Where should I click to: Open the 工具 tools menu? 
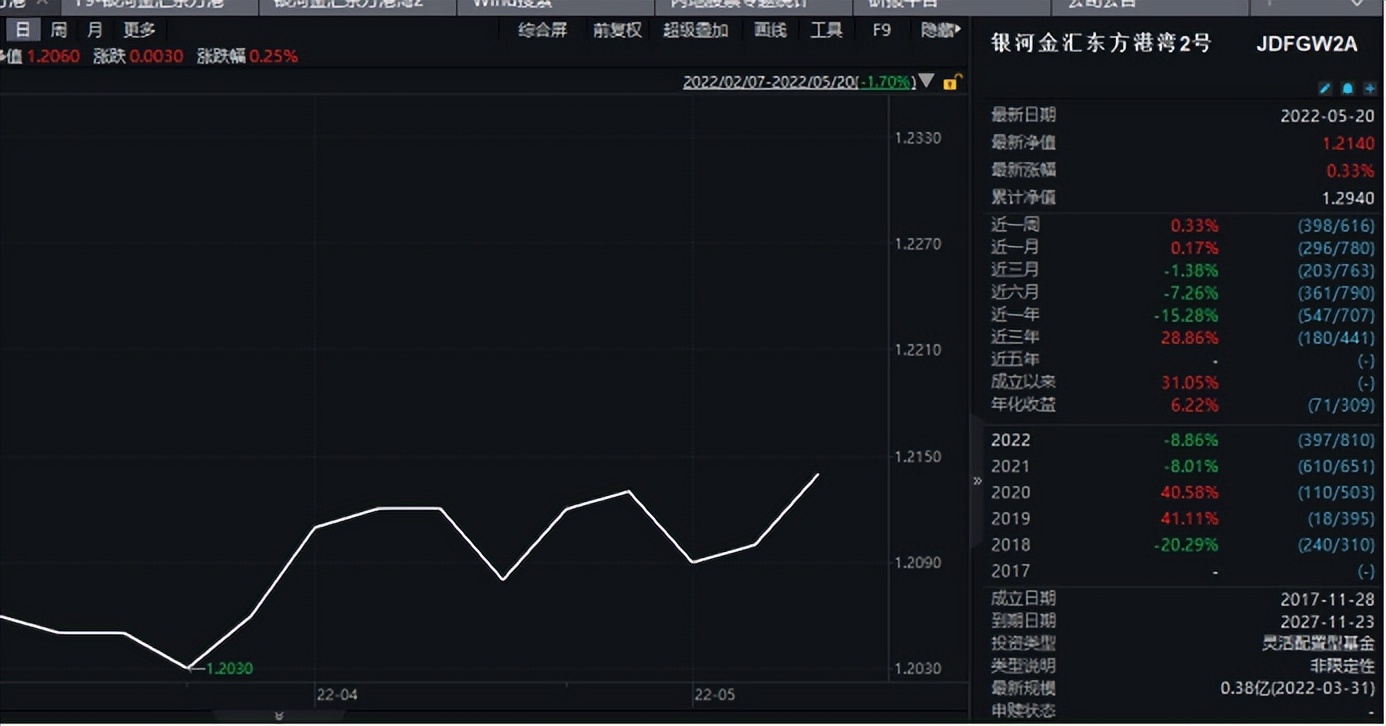tap(826, 30)
